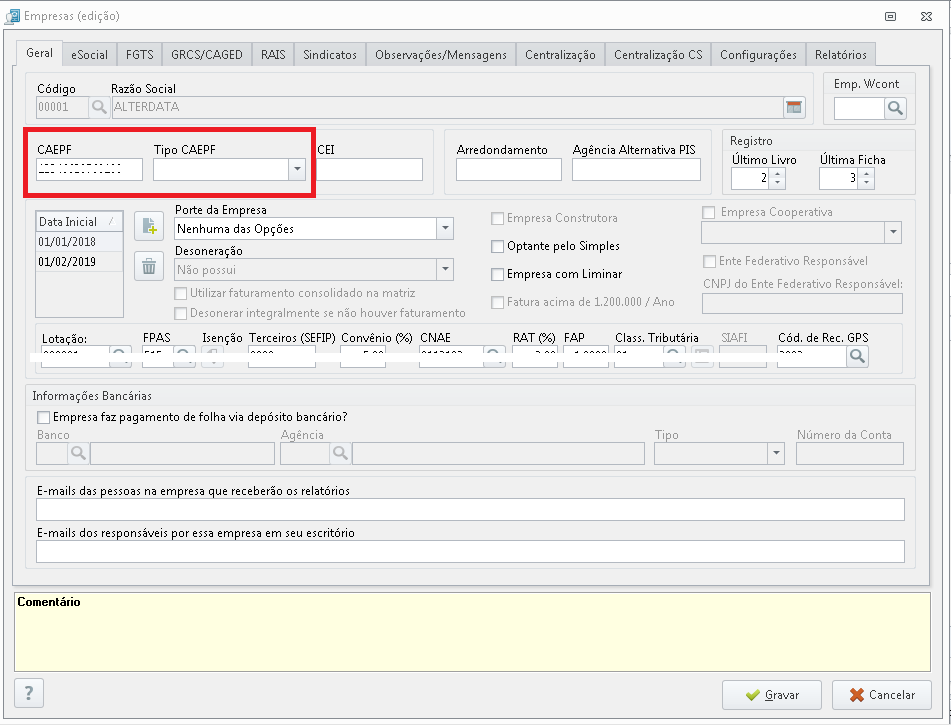Expand the Porte da Empresa dropdown
The width and height of the screenshot is (951, 726).
click(x=445, y=229)
